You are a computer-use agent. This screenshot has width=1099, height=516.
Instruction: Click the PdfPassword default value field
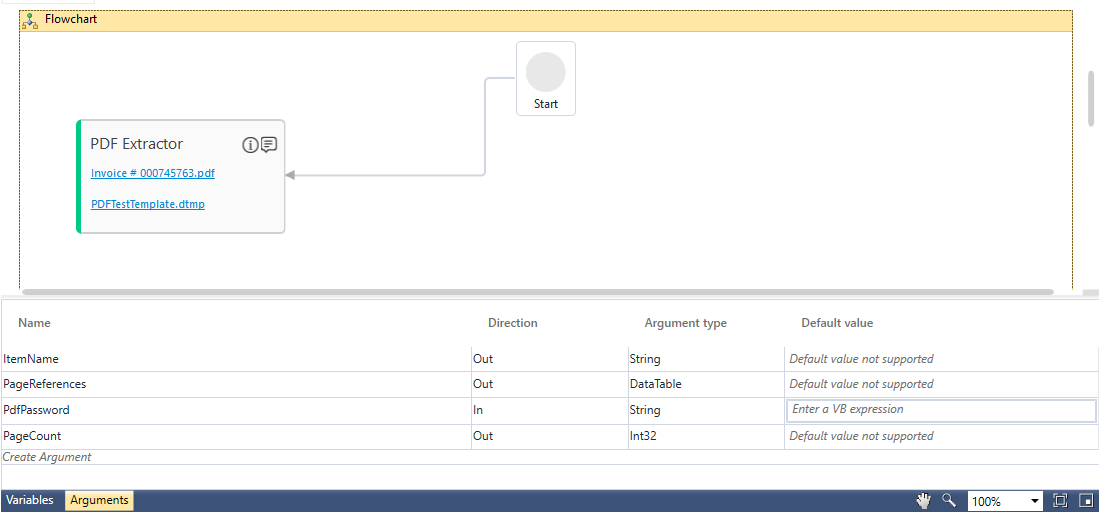[x=940, y=410]
